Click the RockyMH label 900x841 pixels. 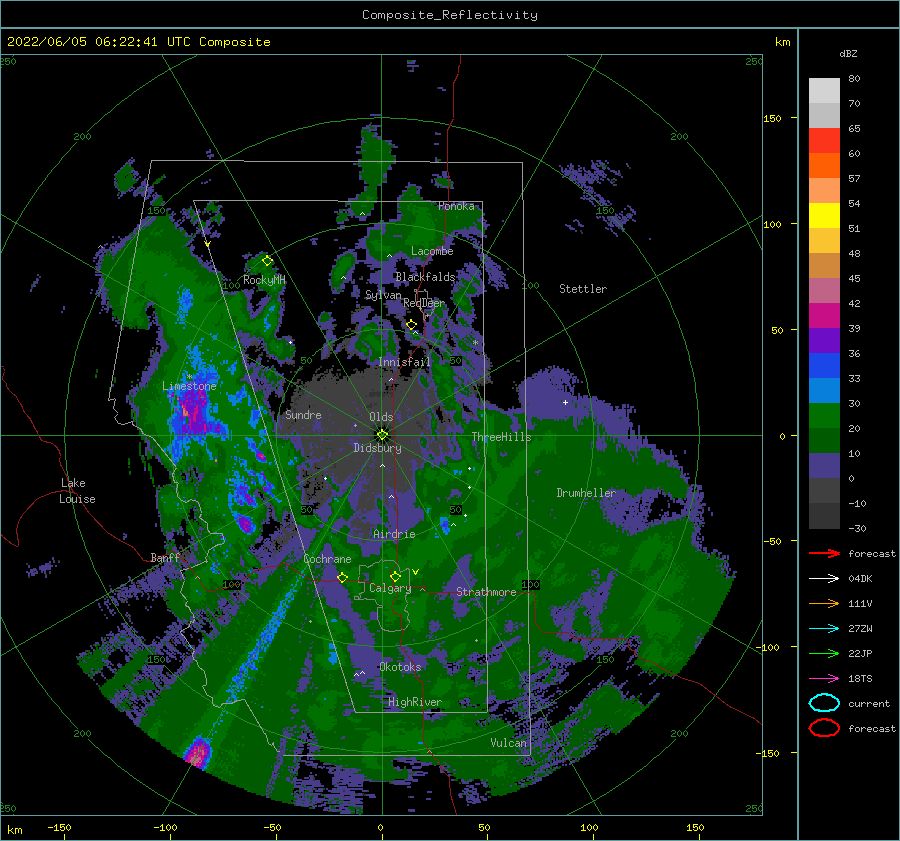(264, 280)
